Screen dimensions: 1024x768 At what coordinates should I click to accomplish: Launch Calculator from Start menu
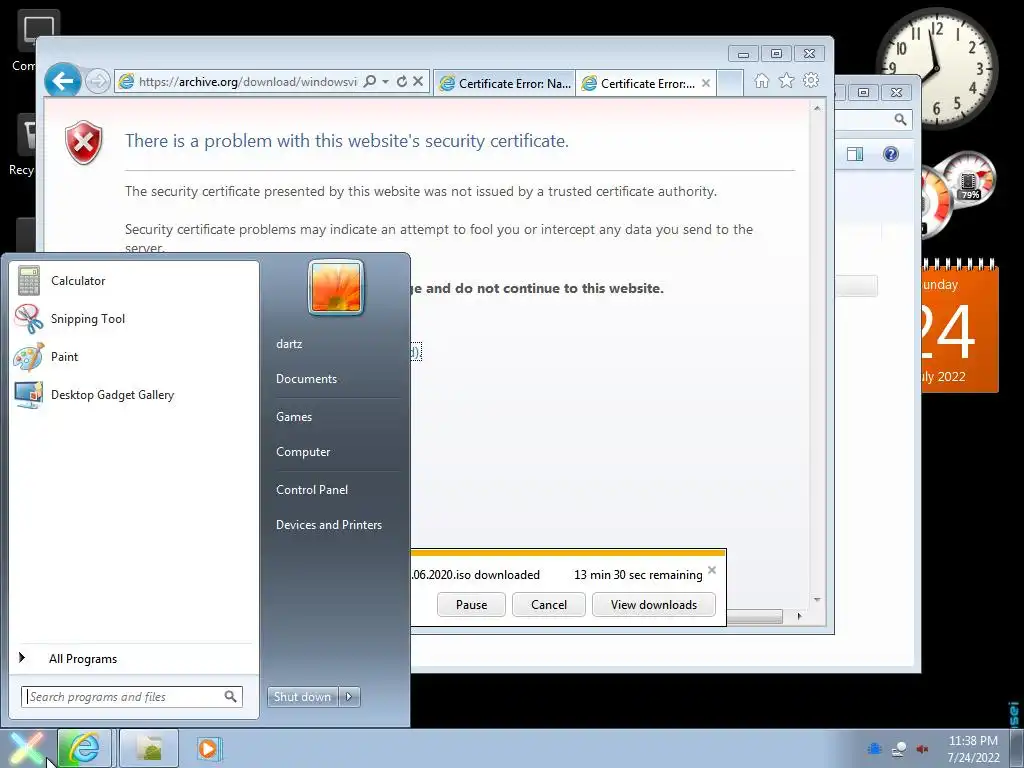134,281
